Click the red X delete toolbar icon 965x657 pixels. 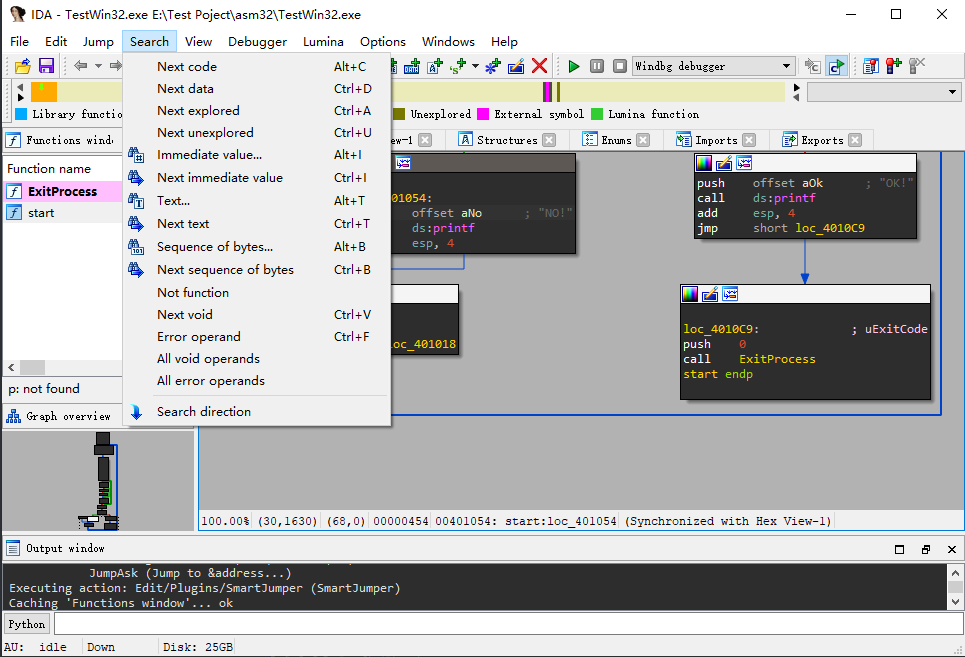(539, 66)
